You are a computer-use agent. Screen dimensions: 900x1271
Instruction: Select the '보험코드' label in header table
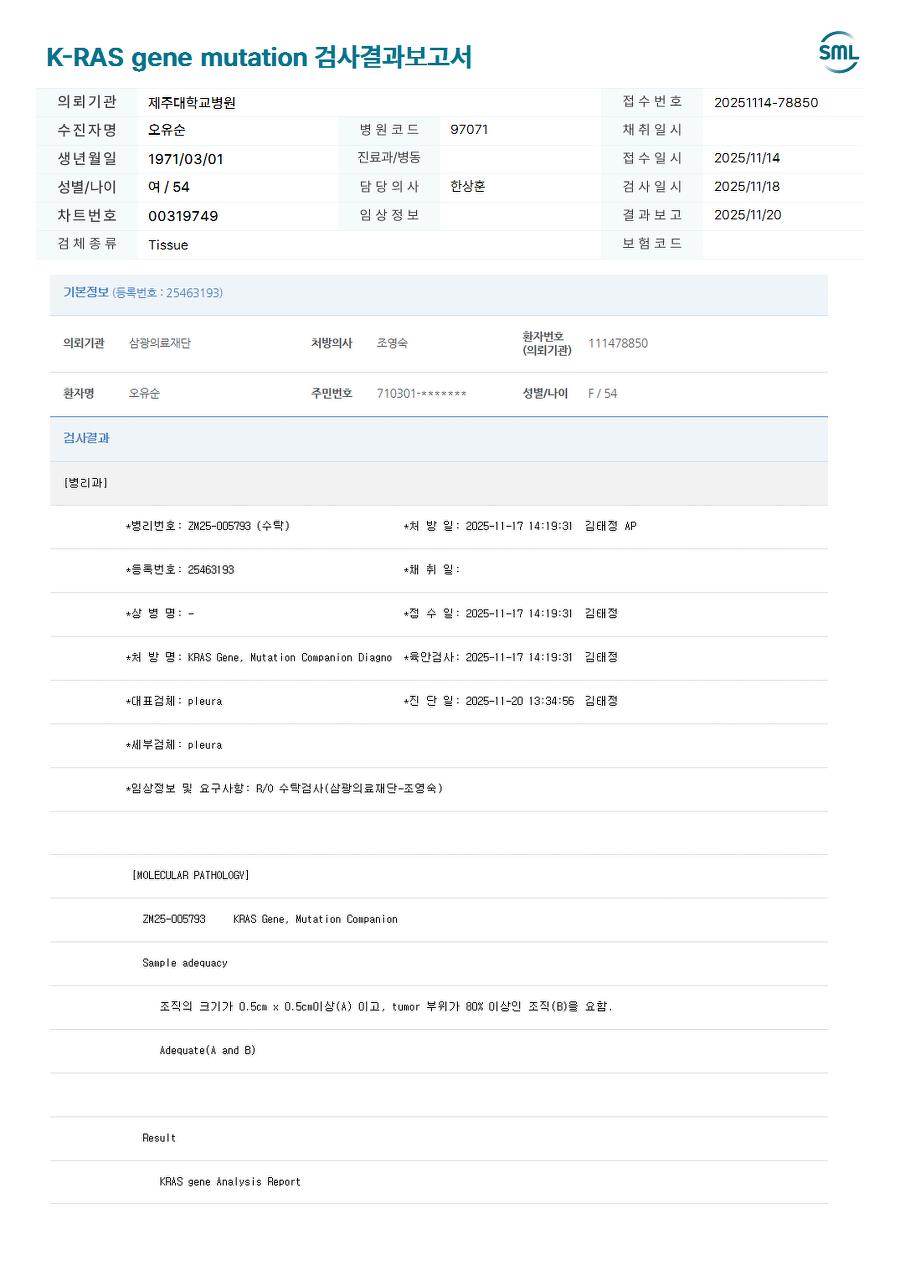tap(652, 244)
